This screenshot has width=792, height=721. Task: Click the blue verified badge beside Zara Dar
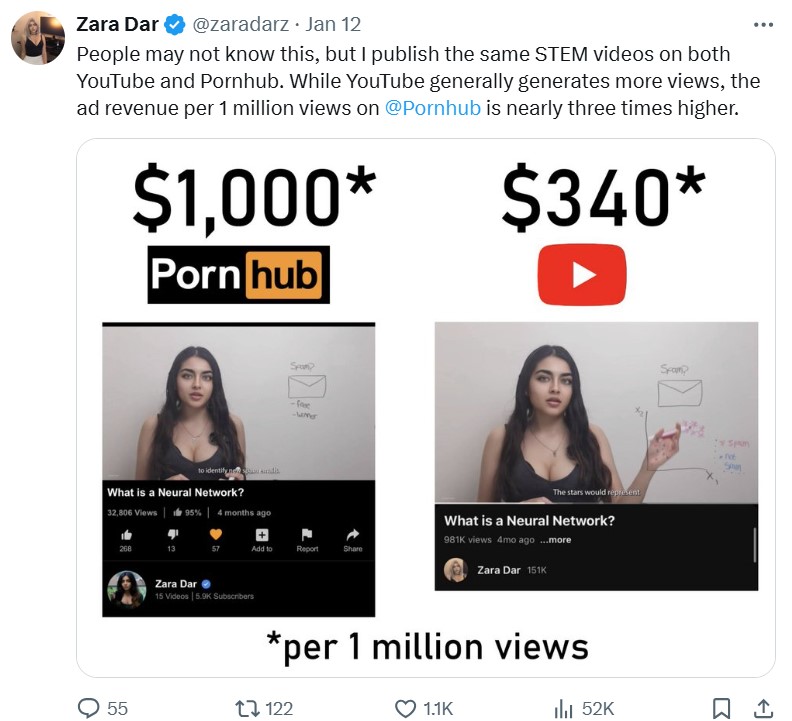[x=175, y=24]
